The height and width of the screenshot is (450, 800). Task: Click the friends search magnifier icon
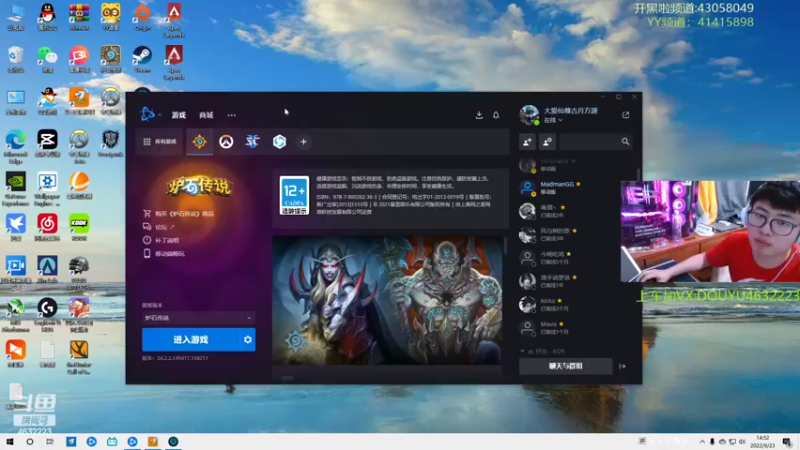pyautogui.click(x=626, y=142)
